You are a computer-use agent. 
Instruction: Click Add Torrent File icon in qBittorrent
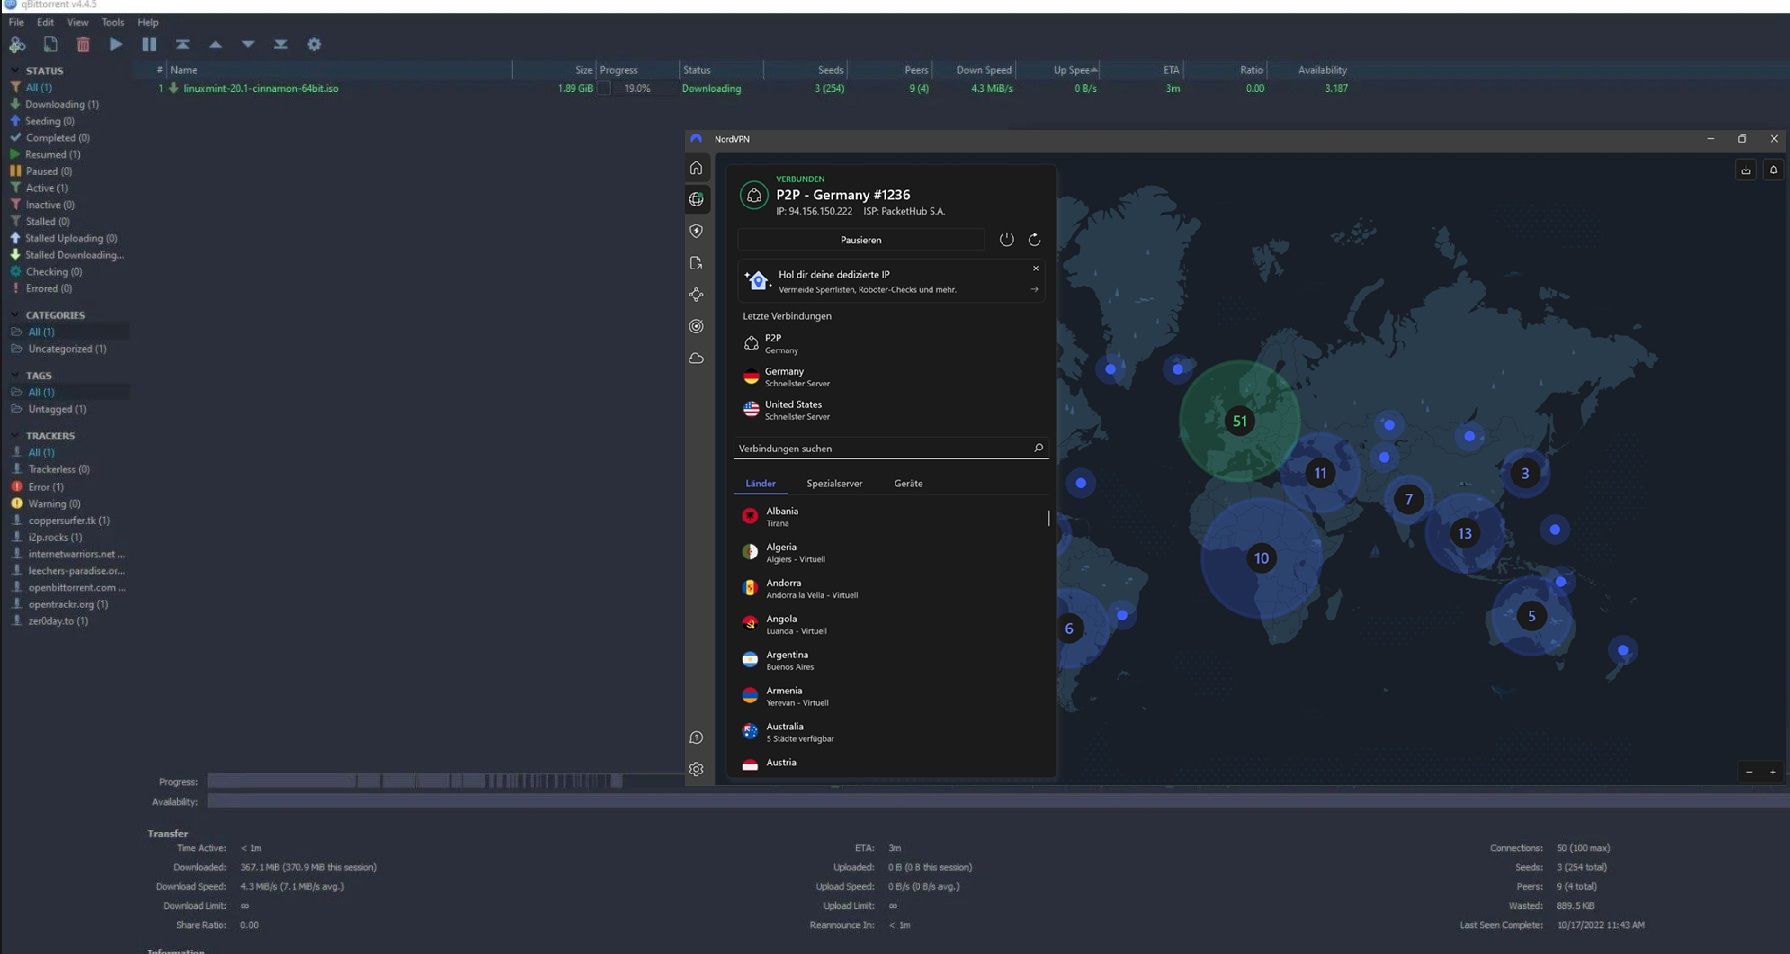50,44
